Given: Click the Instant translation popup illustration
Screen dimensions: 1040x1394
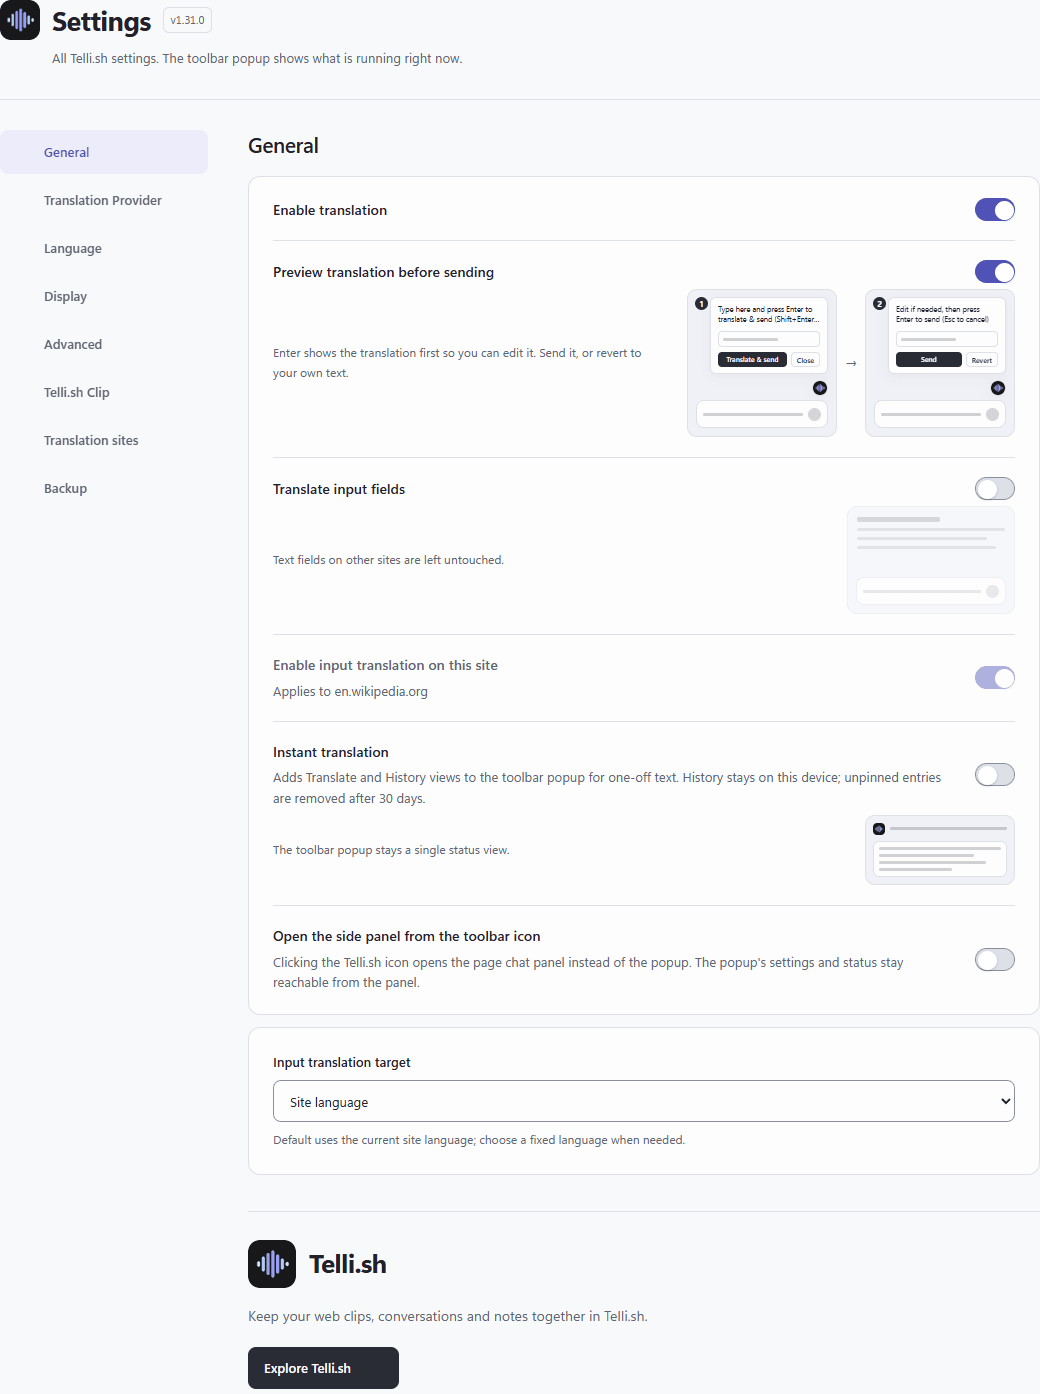Looking at the screenshot, I should pyautogui.click(x=940, y=850).
